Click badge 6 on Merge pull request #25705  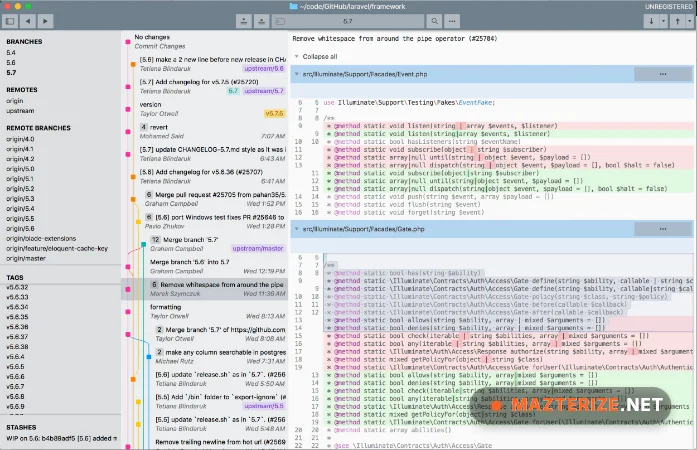[148, 195]
